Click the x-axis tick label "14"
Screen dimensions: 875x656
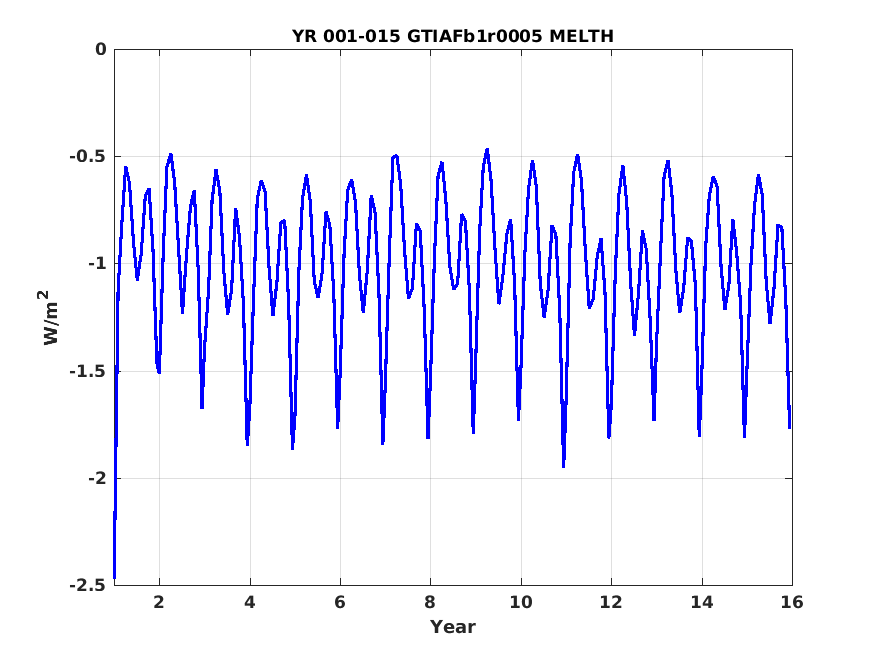point(701,602)
